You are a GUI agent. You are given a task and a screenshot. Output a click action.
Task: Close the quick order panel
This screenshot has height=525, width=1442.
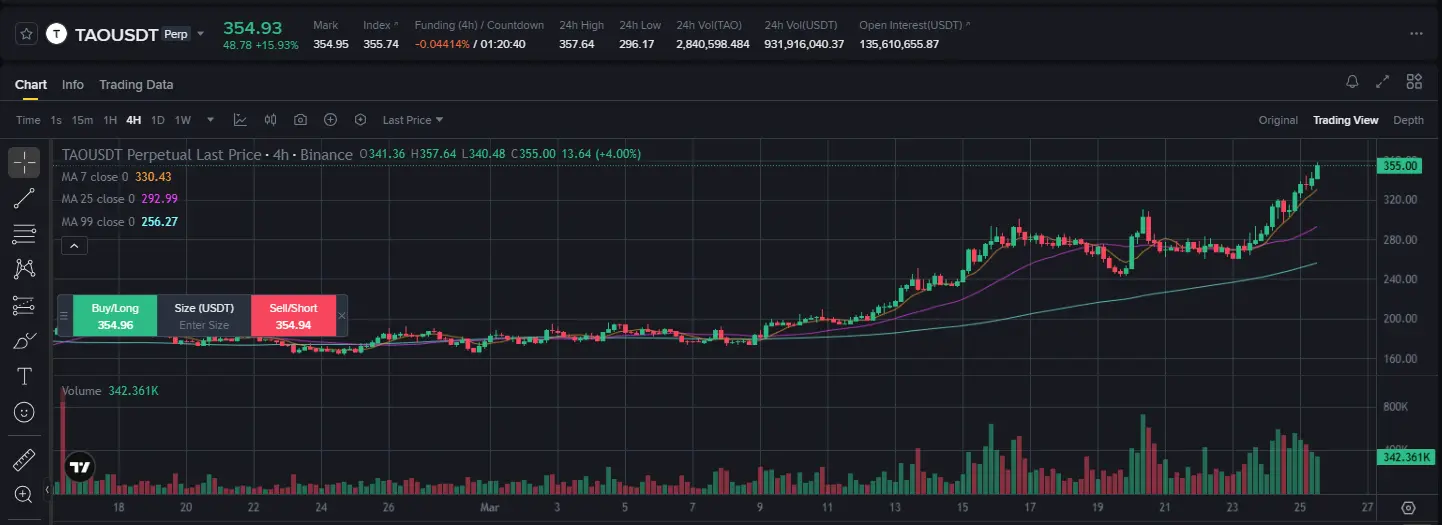pos(342,316)
